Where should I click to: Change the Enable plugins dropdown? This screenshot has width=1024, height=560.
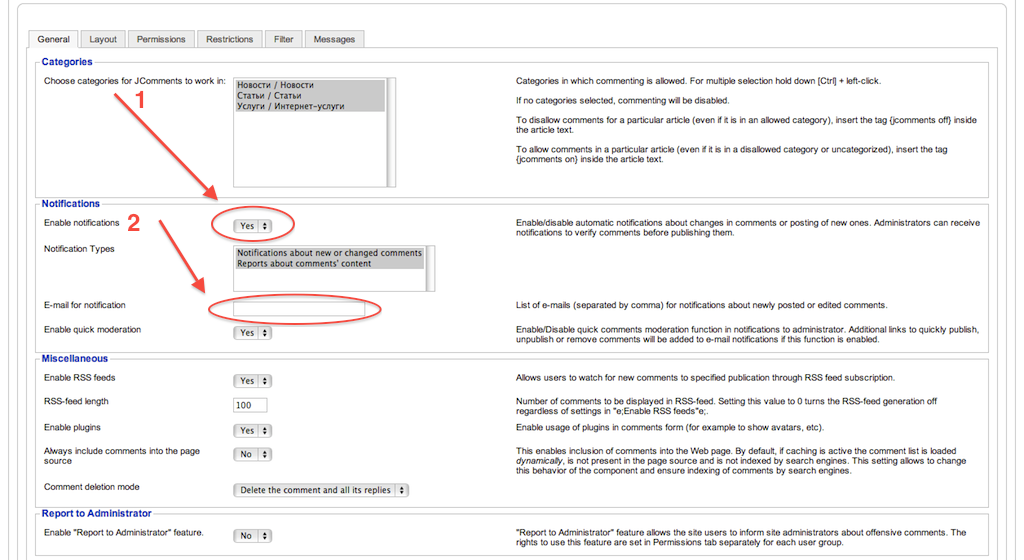(x=253, y=430)
